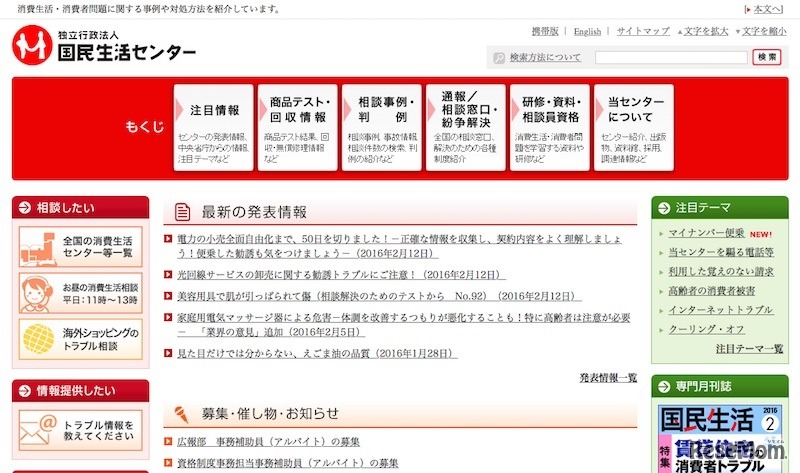
Task: Open the サイトマップ link
Action: coord(643,31)
